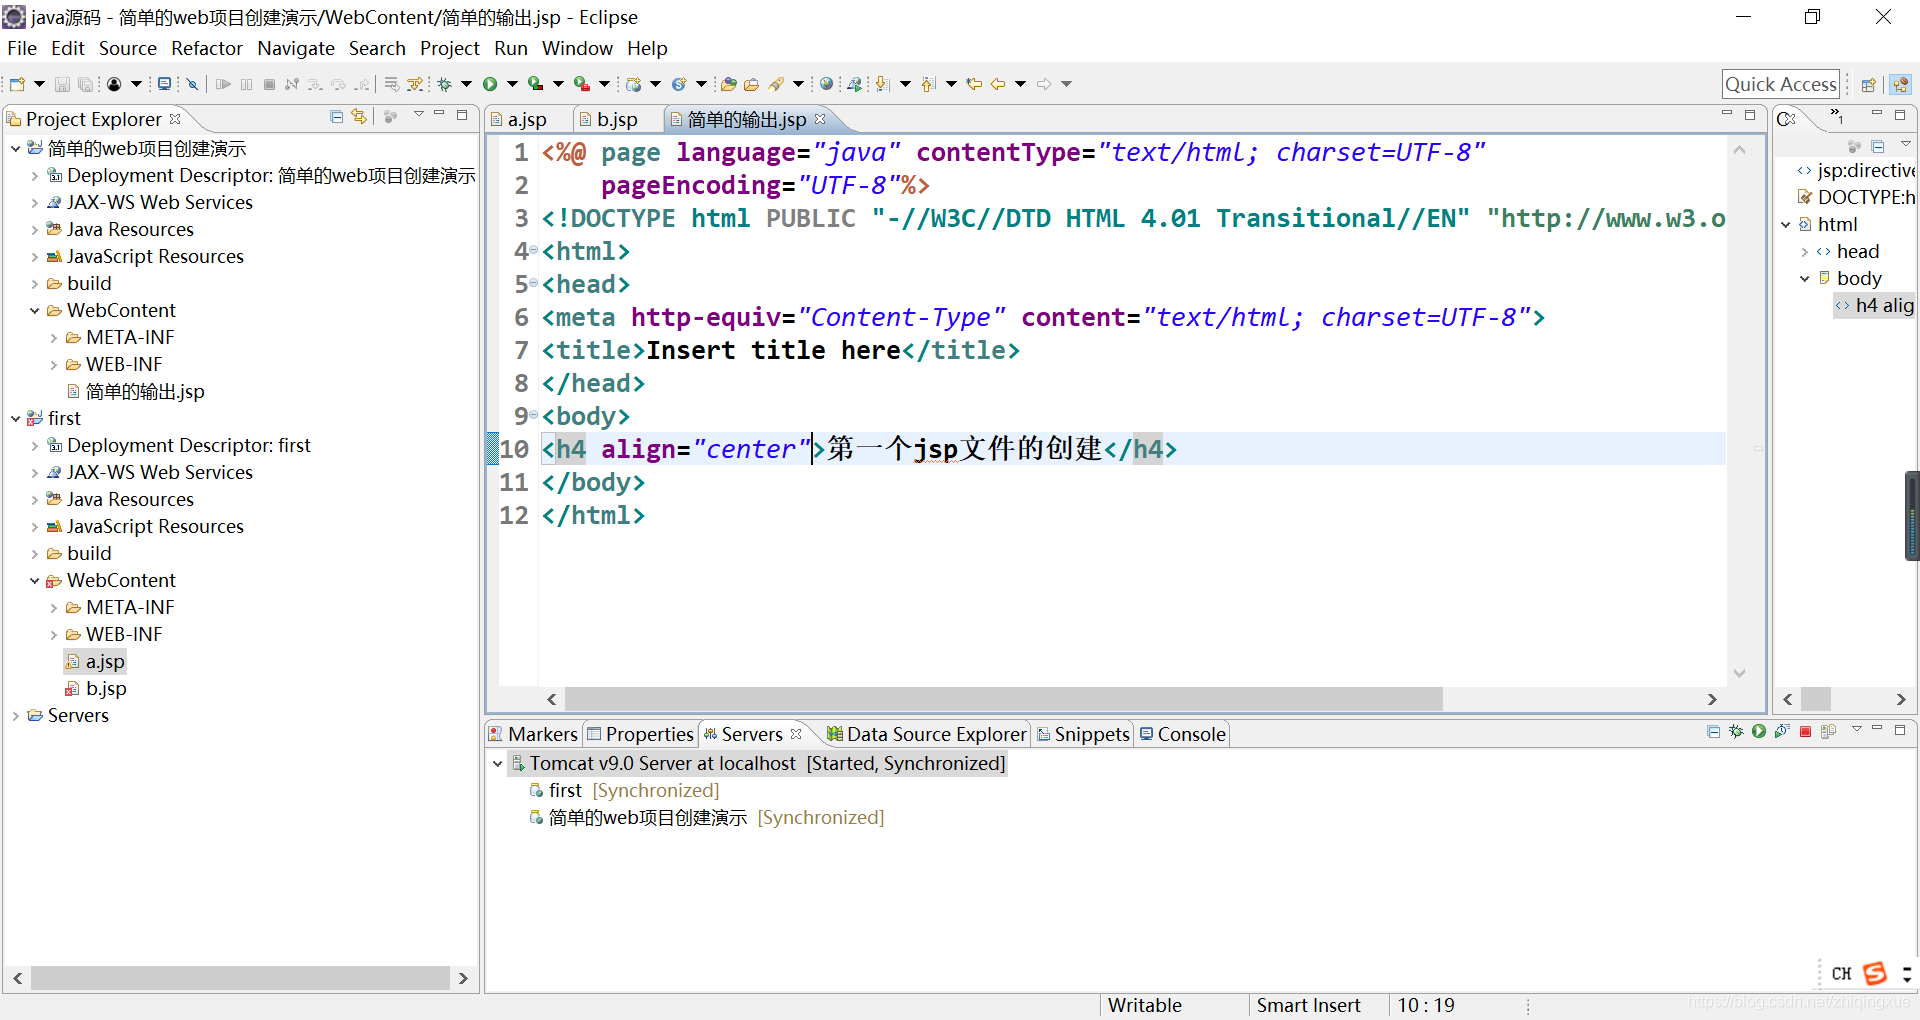
Task: Toggle Link with Editor in Project Explorer
Action: (359, 117)
